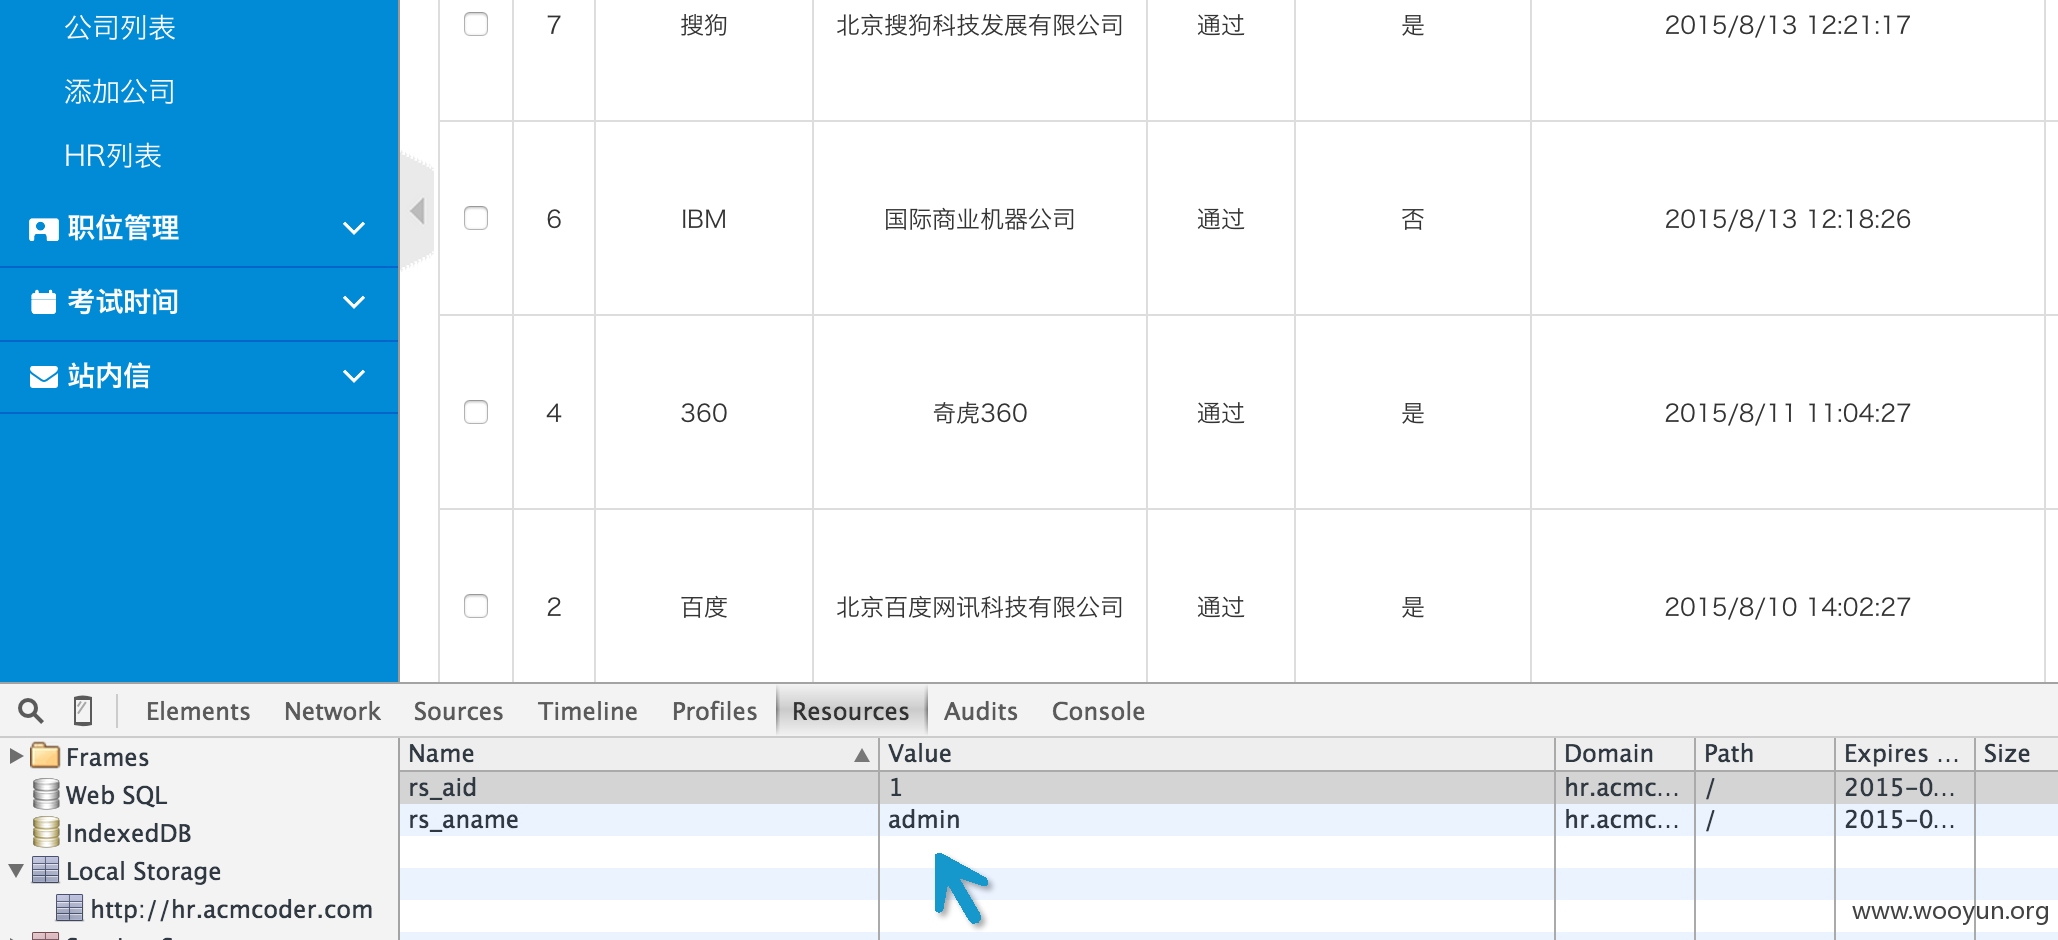The height and width of the screenshot is (940, 2058).
Task: Click the 百度 short name cell
Action: click(x=704, y=607)
